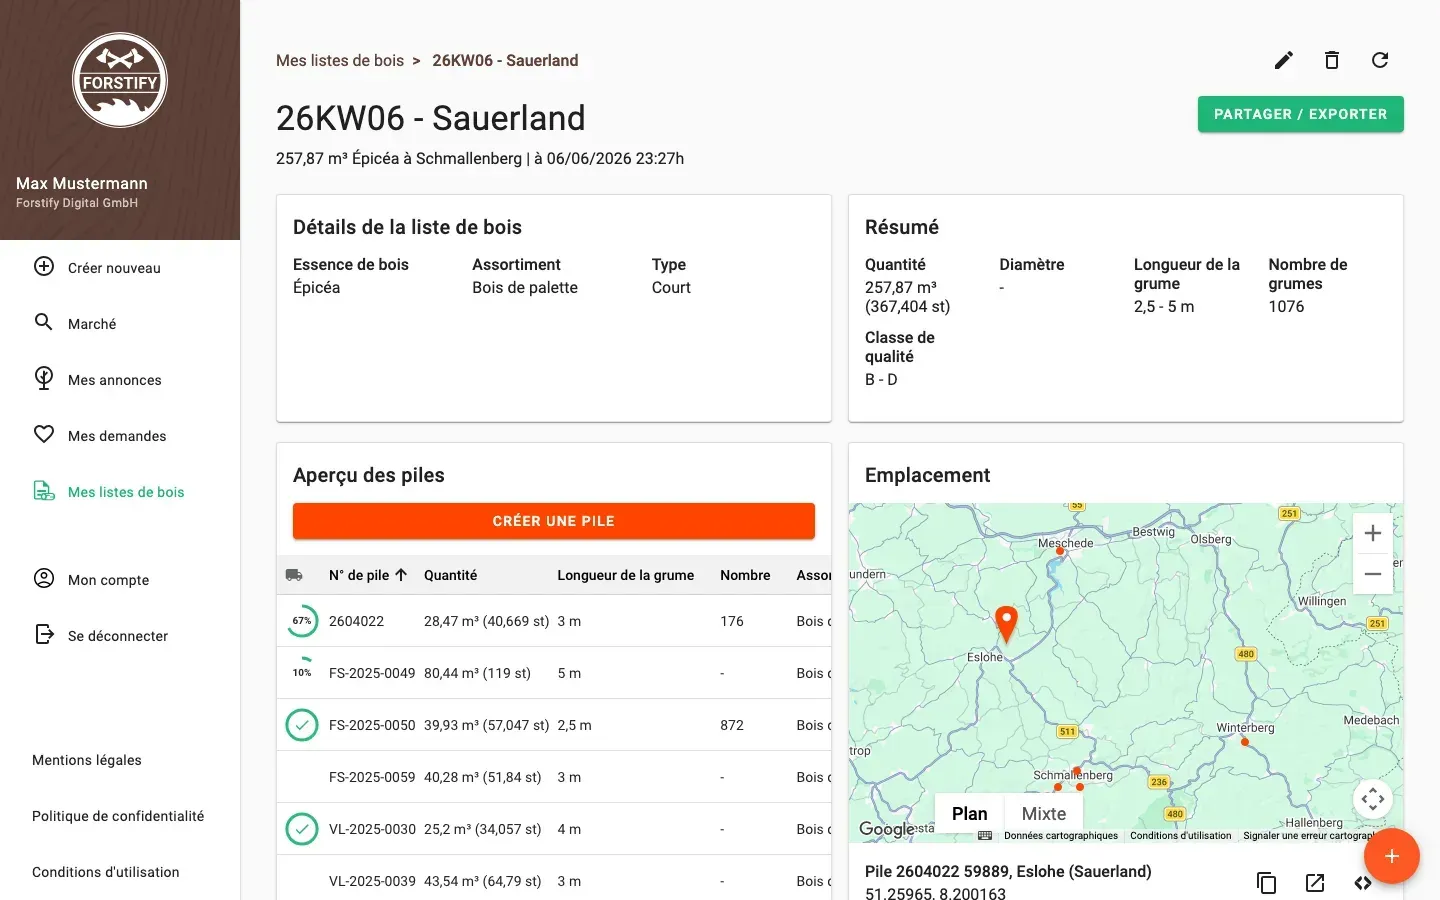Image resolution: width=1440 pixels, height=900 pixels.
Task: Click the 10% progress indicator for FS-2025-0049
Action: pos(302,673)
